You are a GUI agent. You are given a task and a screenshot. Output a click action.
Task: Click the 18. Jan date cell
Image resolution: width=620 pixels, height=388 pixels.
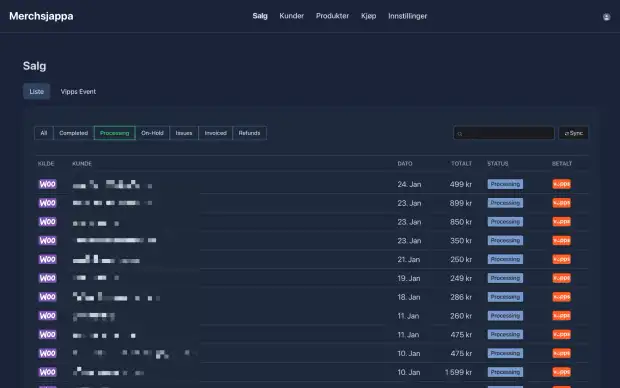408,297
